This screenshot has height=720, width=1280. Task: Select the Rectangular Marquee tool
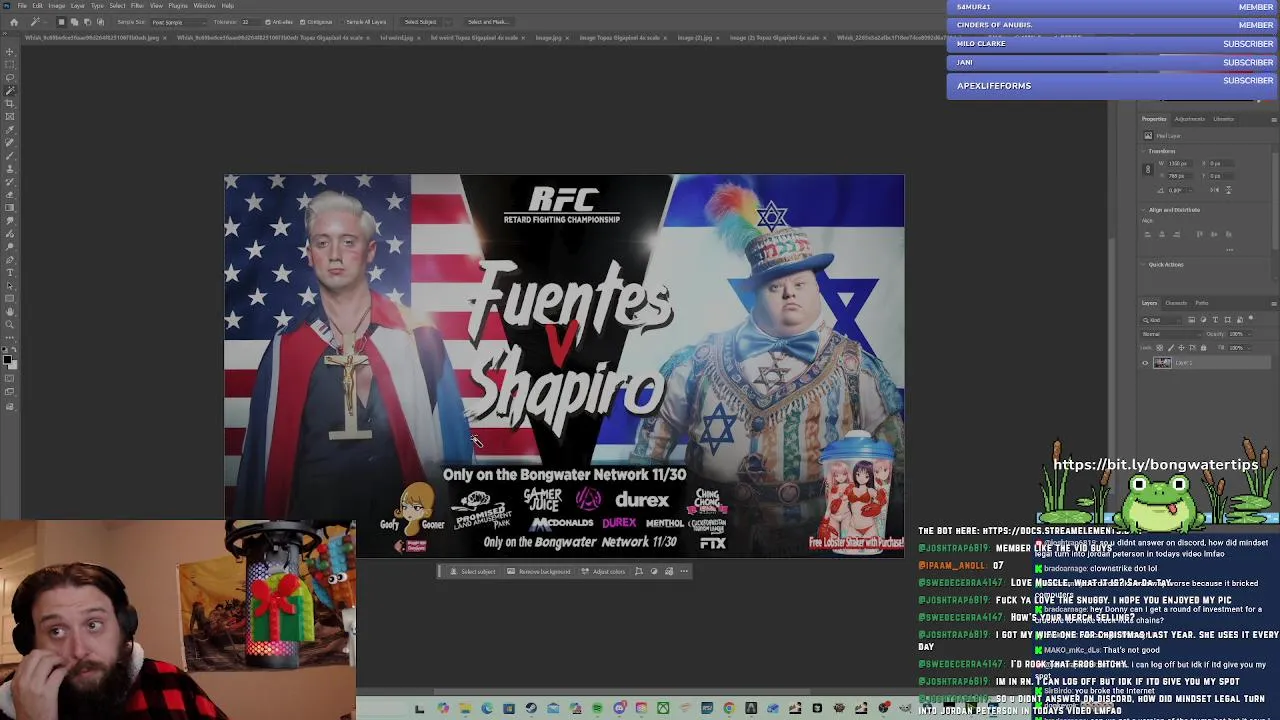click(x=10, y=64)
